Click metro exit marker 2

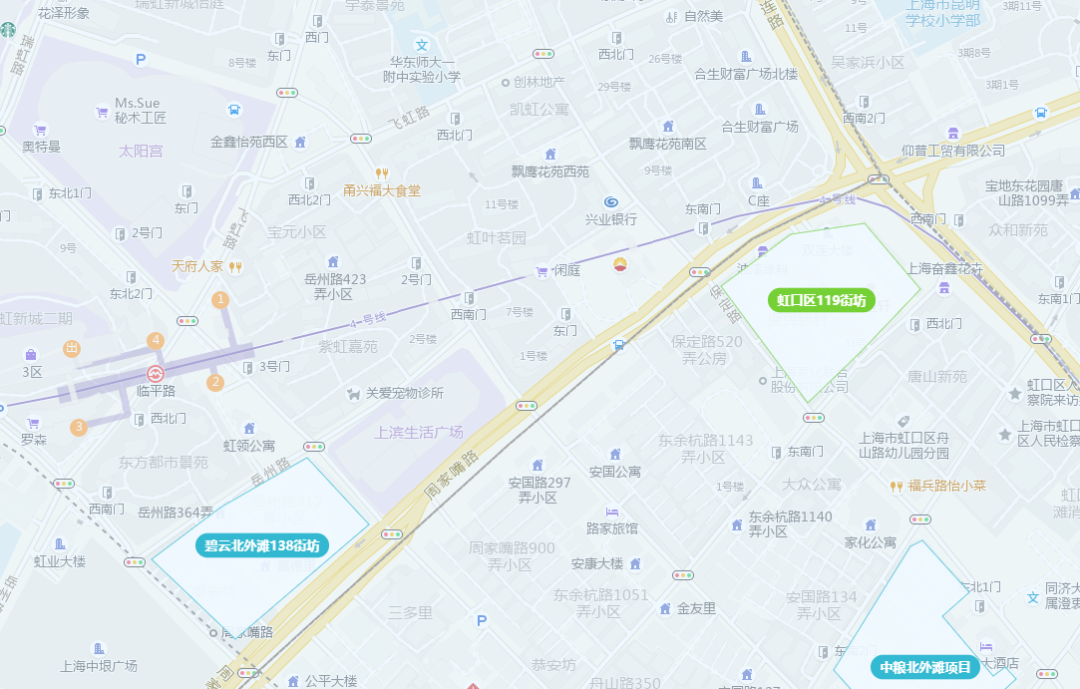[216, 382]
